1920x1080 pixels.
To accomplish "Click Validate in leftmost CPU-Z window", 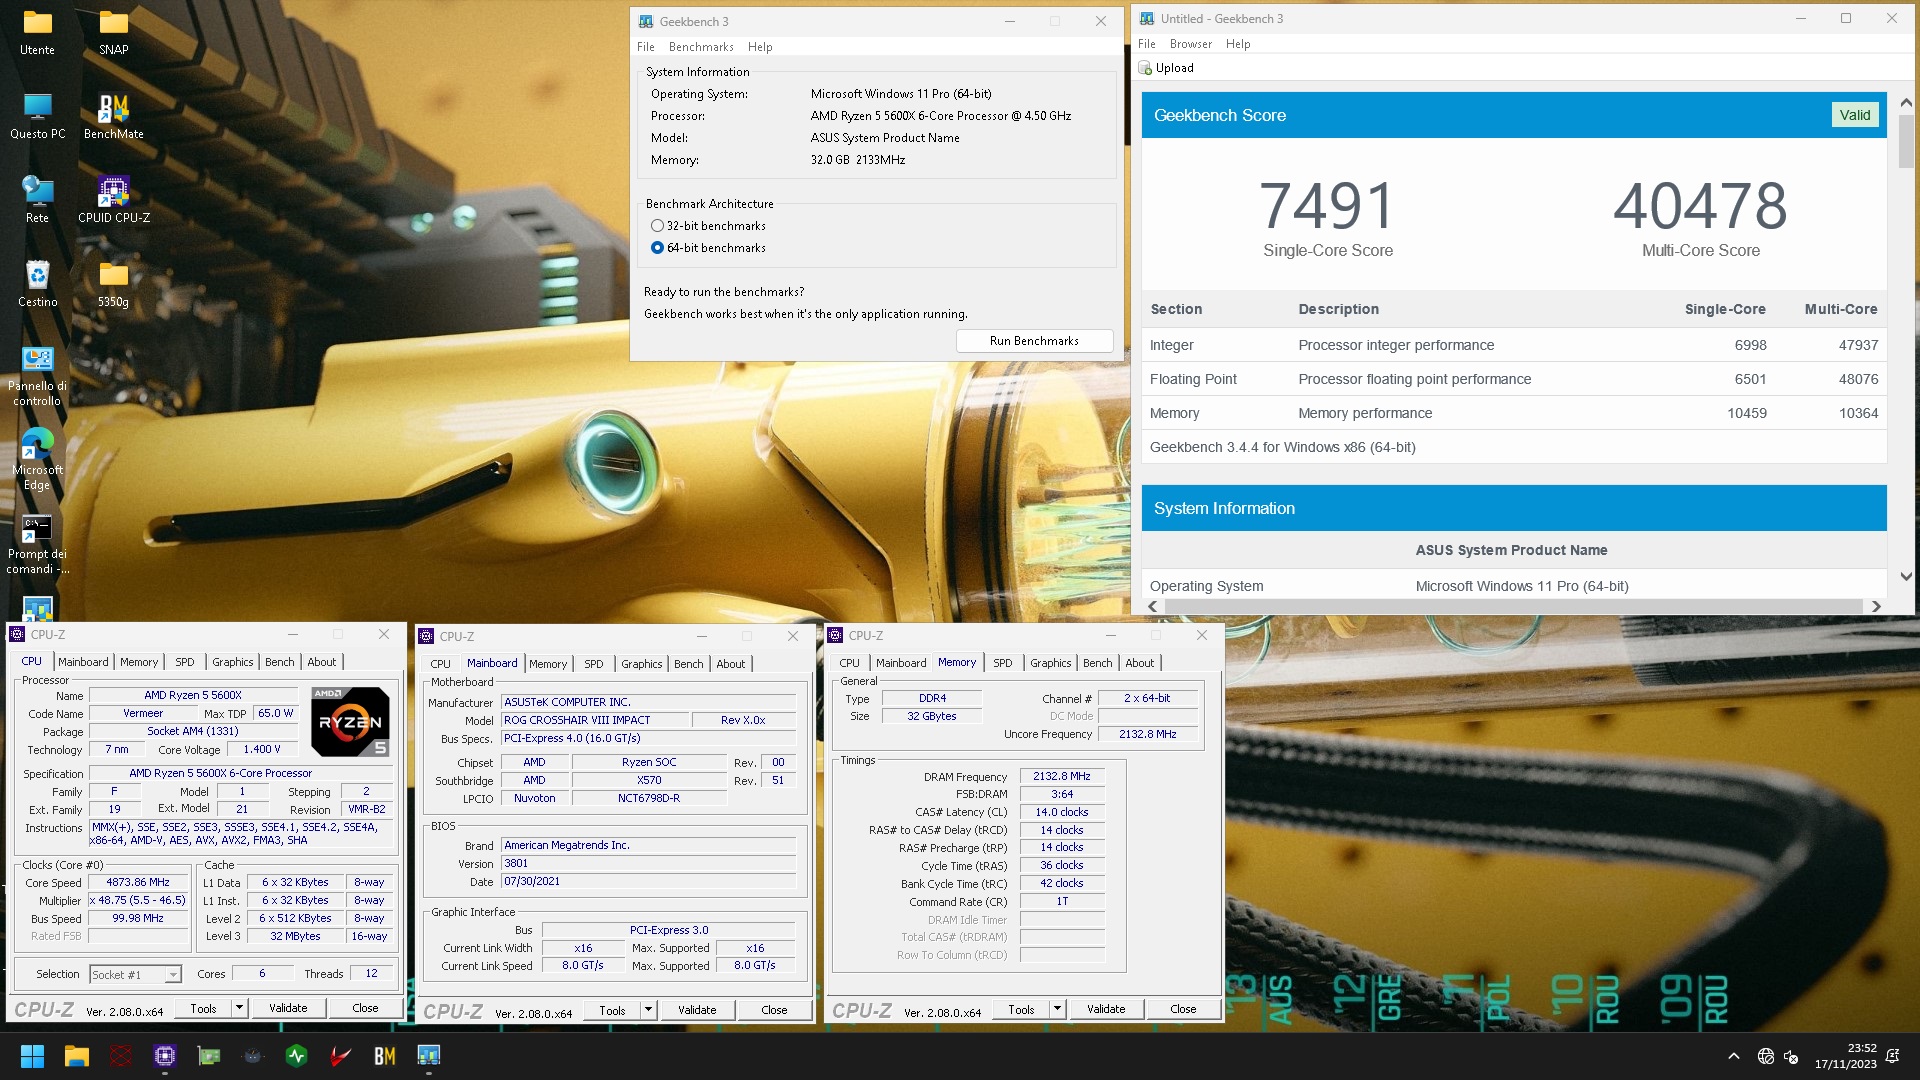I will 288,1008.
